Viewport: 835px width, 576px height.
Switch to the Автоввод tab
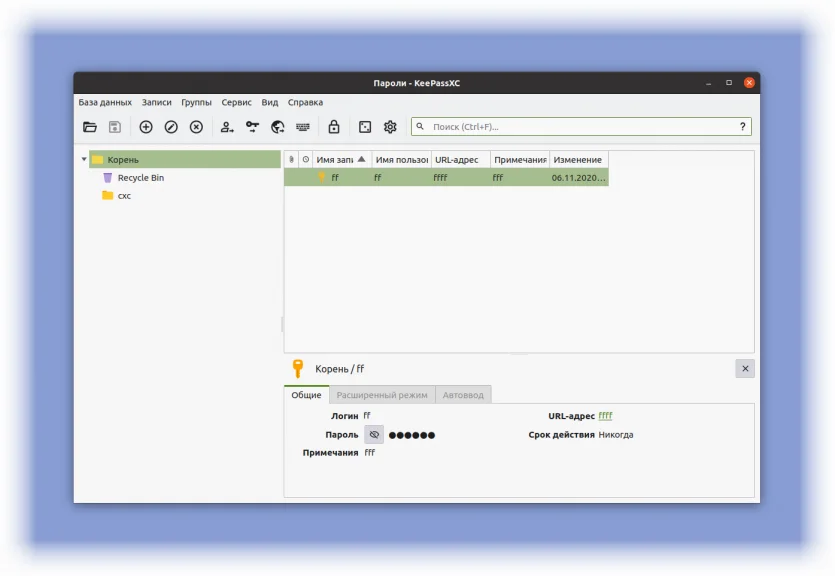(463, 395)
